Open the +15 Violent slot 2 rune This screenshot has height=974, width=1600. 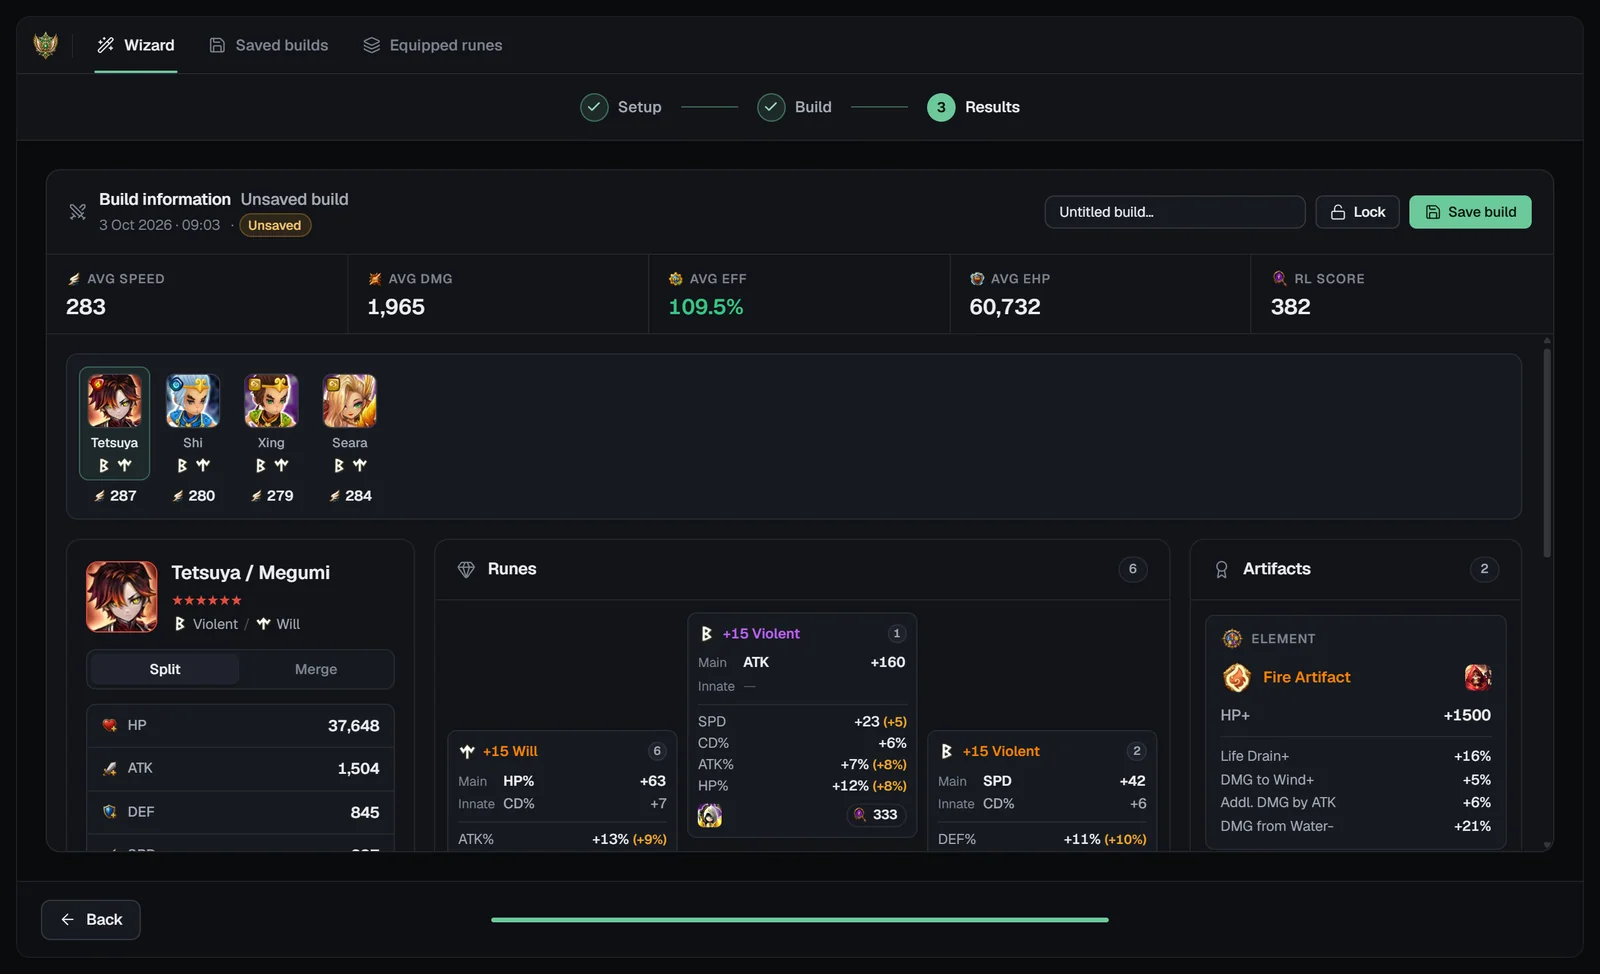[1042, 791]
